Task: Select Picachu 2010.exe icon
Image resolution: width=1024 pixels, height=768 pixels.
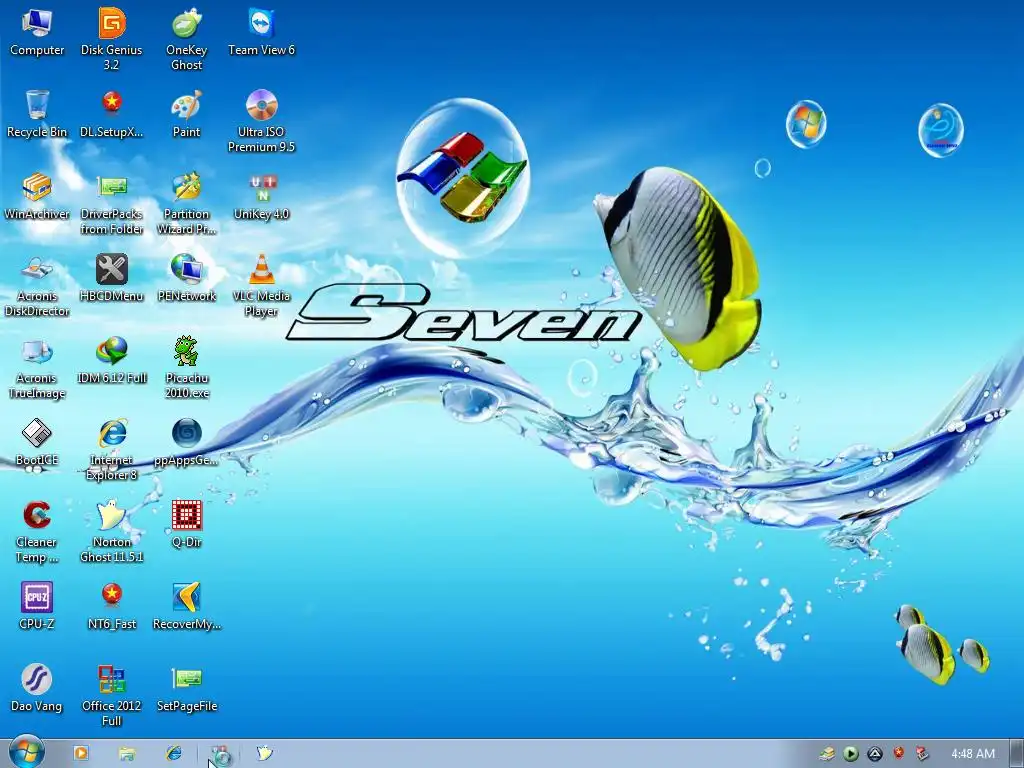Action: click(x=187, y=368)
